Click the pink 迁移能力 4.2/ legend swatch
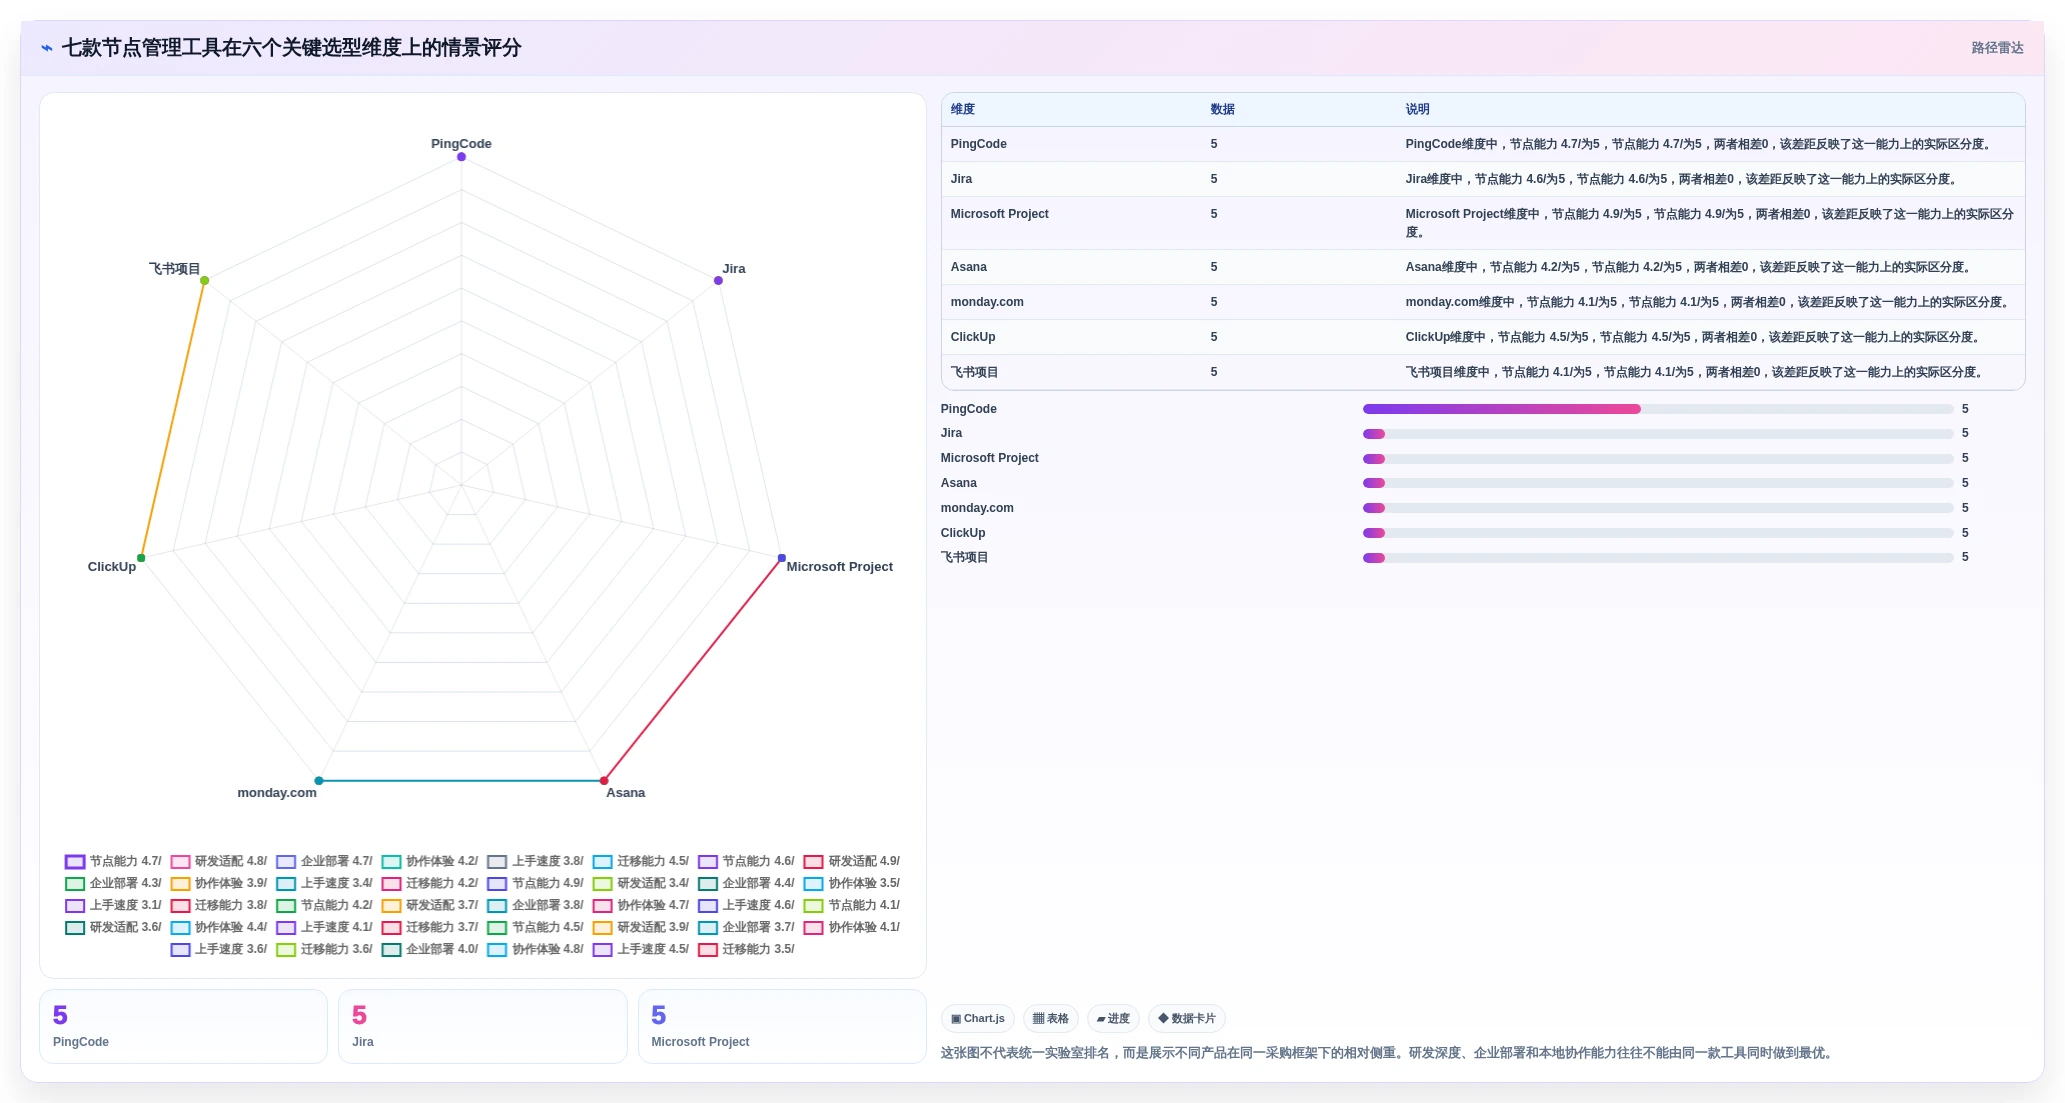This screenshot has width=2065, height=1103. pyautogui.click(x=391, y=884)
